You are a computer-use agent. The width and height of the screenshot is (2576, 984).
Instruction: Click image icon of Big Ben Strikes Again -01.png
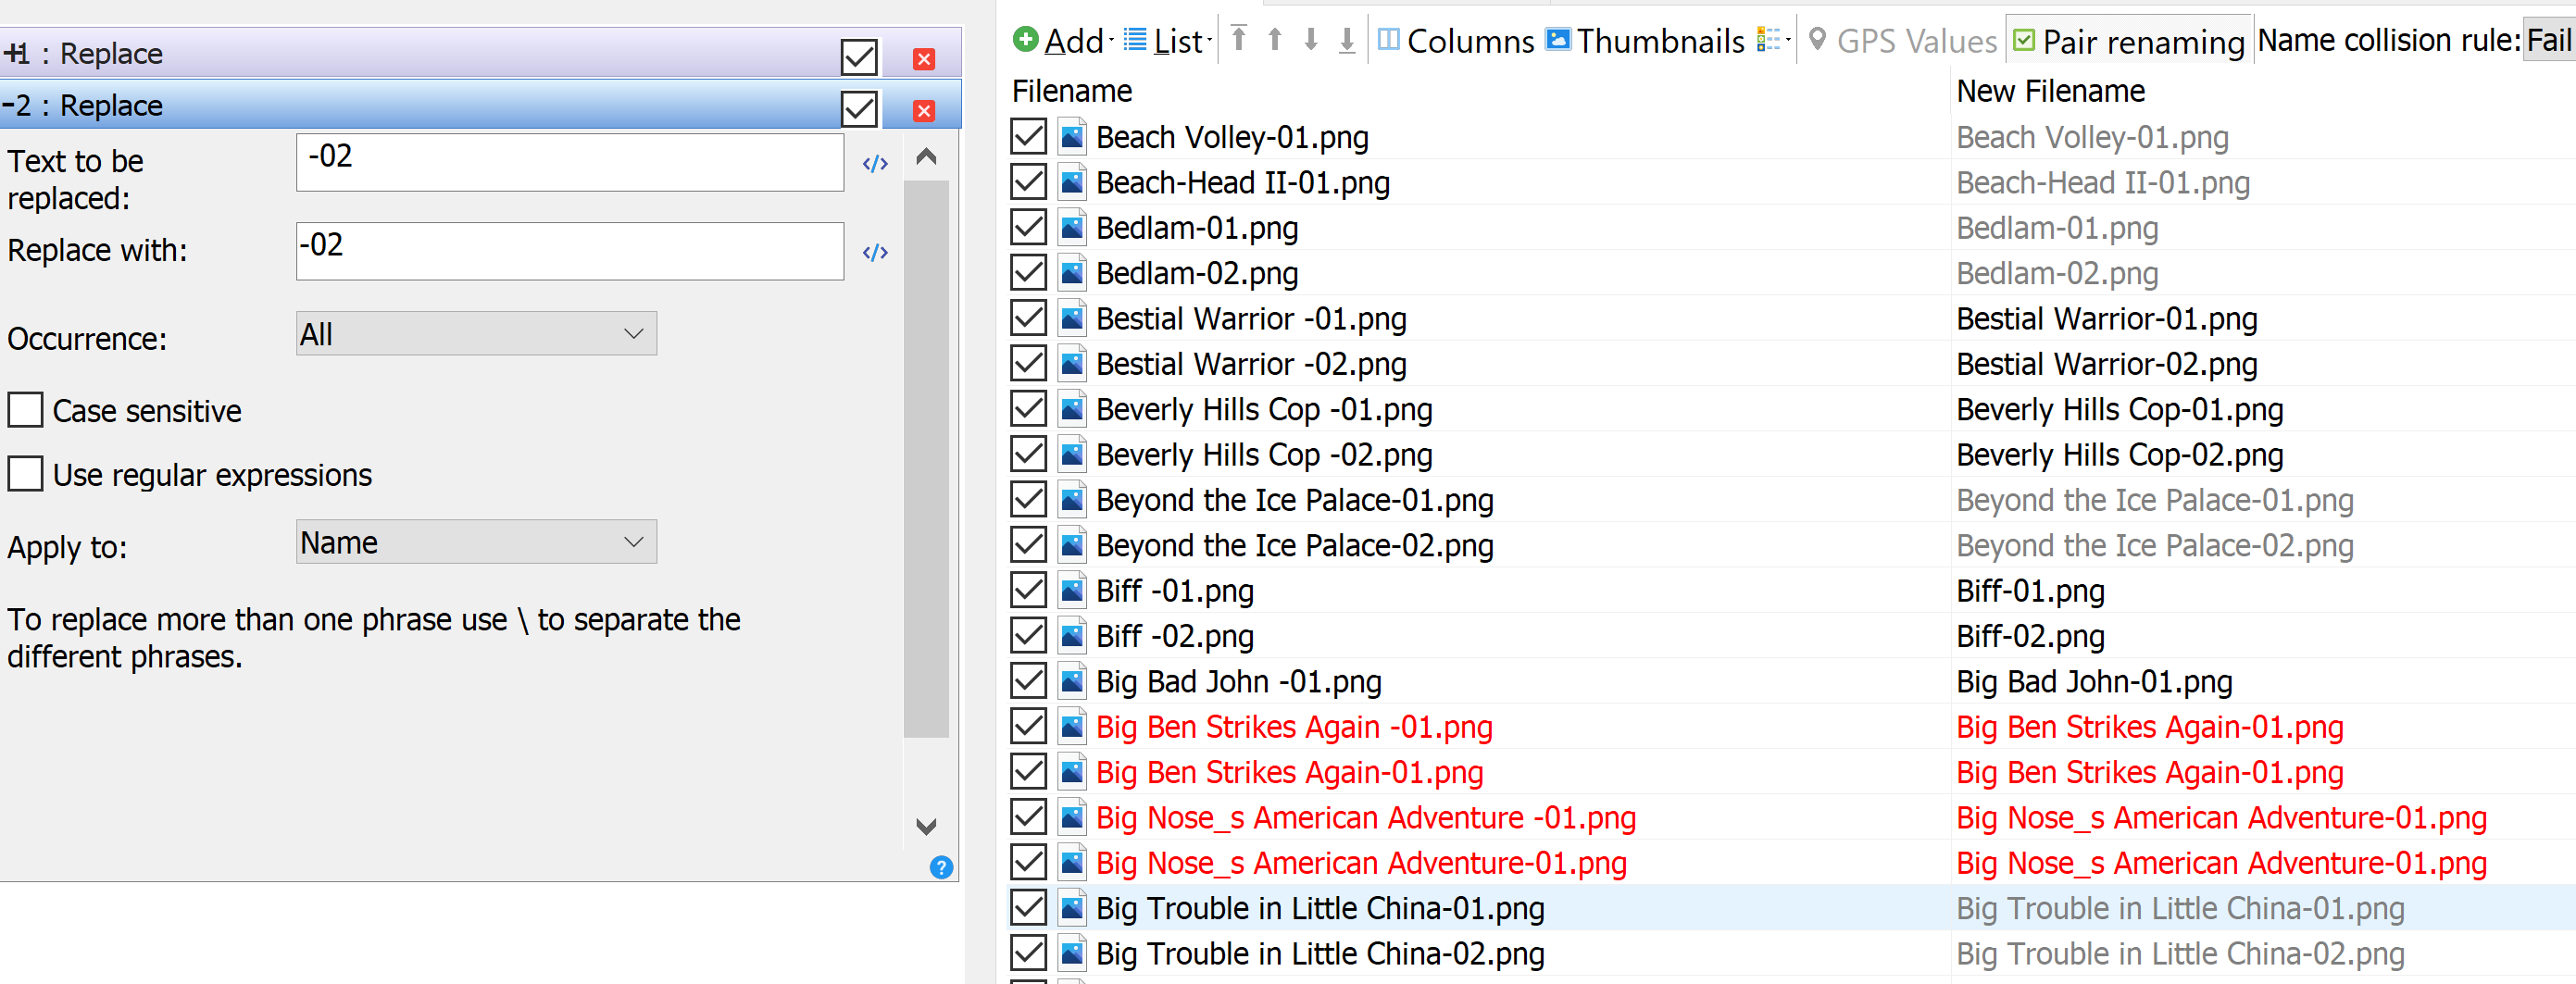(x=1072, y=727)
